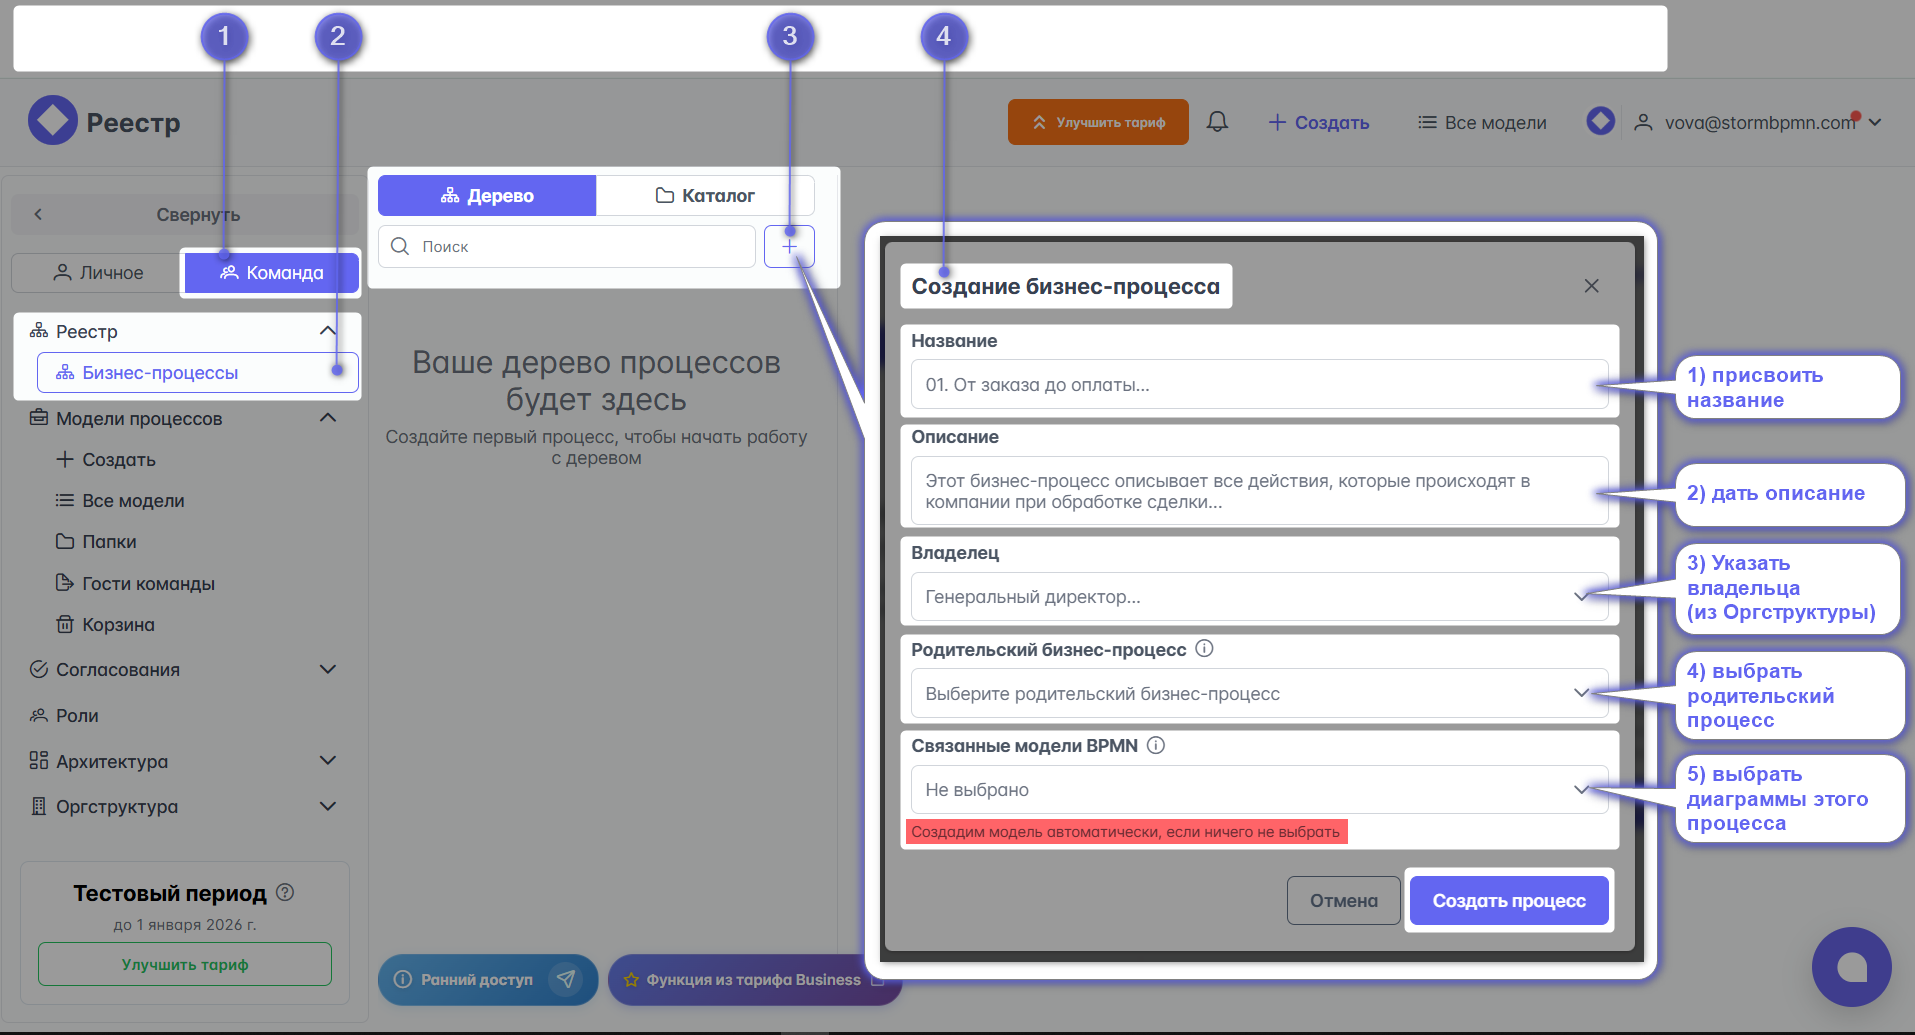Screen dimensions: 1915x1035
Task: Close the Создание бизнес-процесса dialog
Action: point(1591,286)
